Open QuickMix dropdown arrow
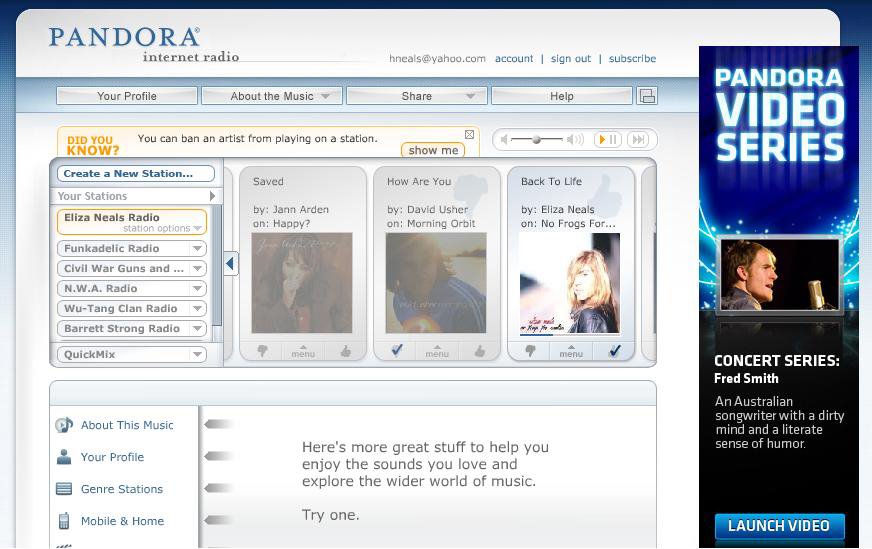Screen dimensions: 872x549 [197, 354]
